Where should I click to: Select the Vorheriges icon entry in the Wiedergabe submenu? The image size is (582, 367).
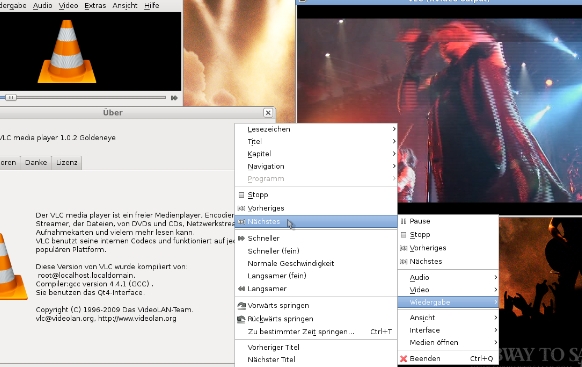coord(241,208)
